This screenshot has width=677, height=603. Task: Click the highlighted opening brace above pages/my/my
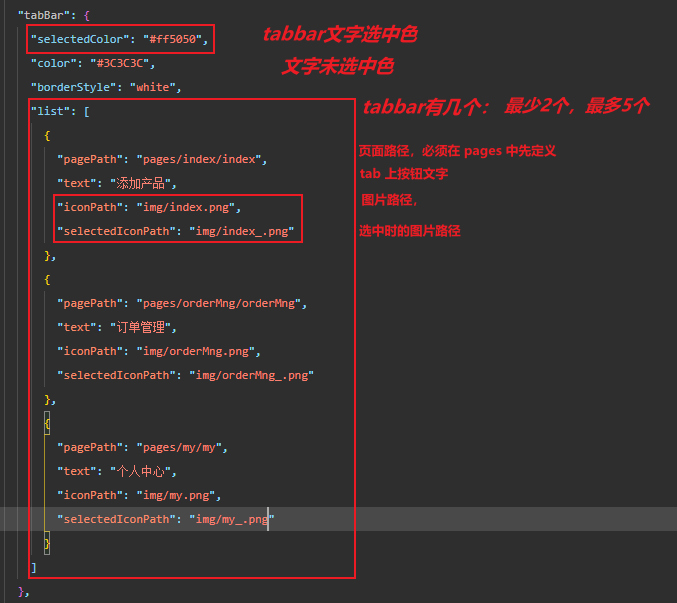coord(47,423)
